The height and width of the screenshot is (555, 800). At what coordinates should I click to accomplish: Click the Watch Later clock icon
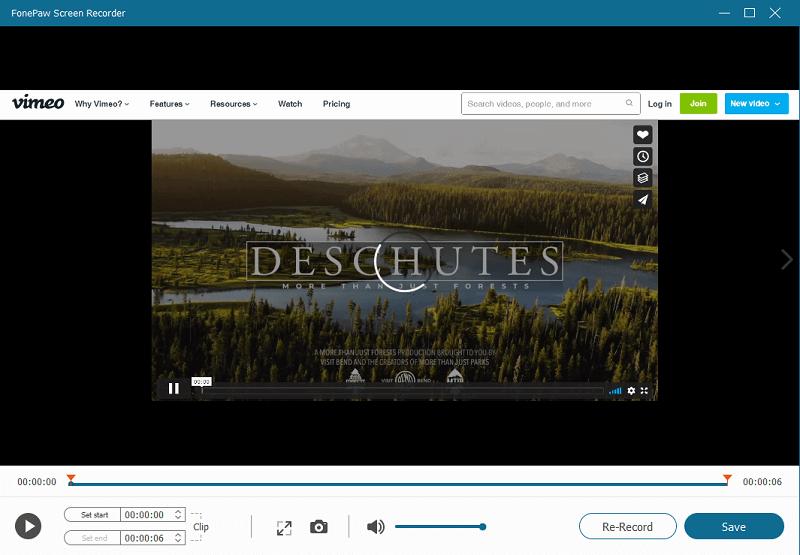642,156
